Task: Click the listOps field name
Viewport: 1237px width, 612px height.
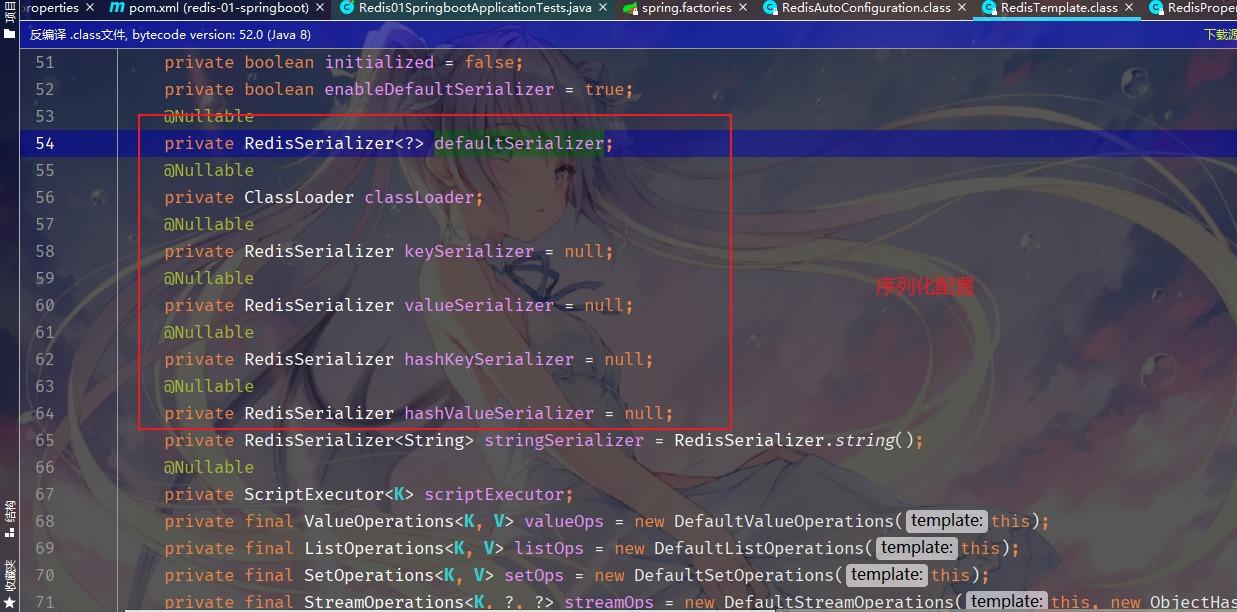Action: 549,548
